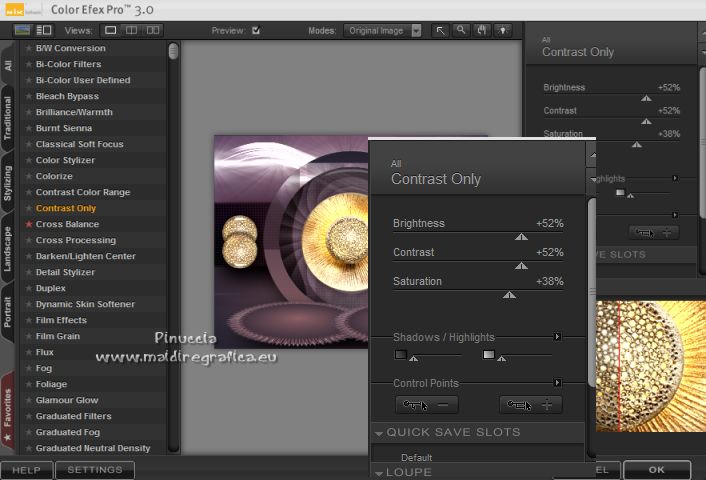Click star icon beside Colorize
Viewport: 706px width, 480px height.
click(28, 176)
